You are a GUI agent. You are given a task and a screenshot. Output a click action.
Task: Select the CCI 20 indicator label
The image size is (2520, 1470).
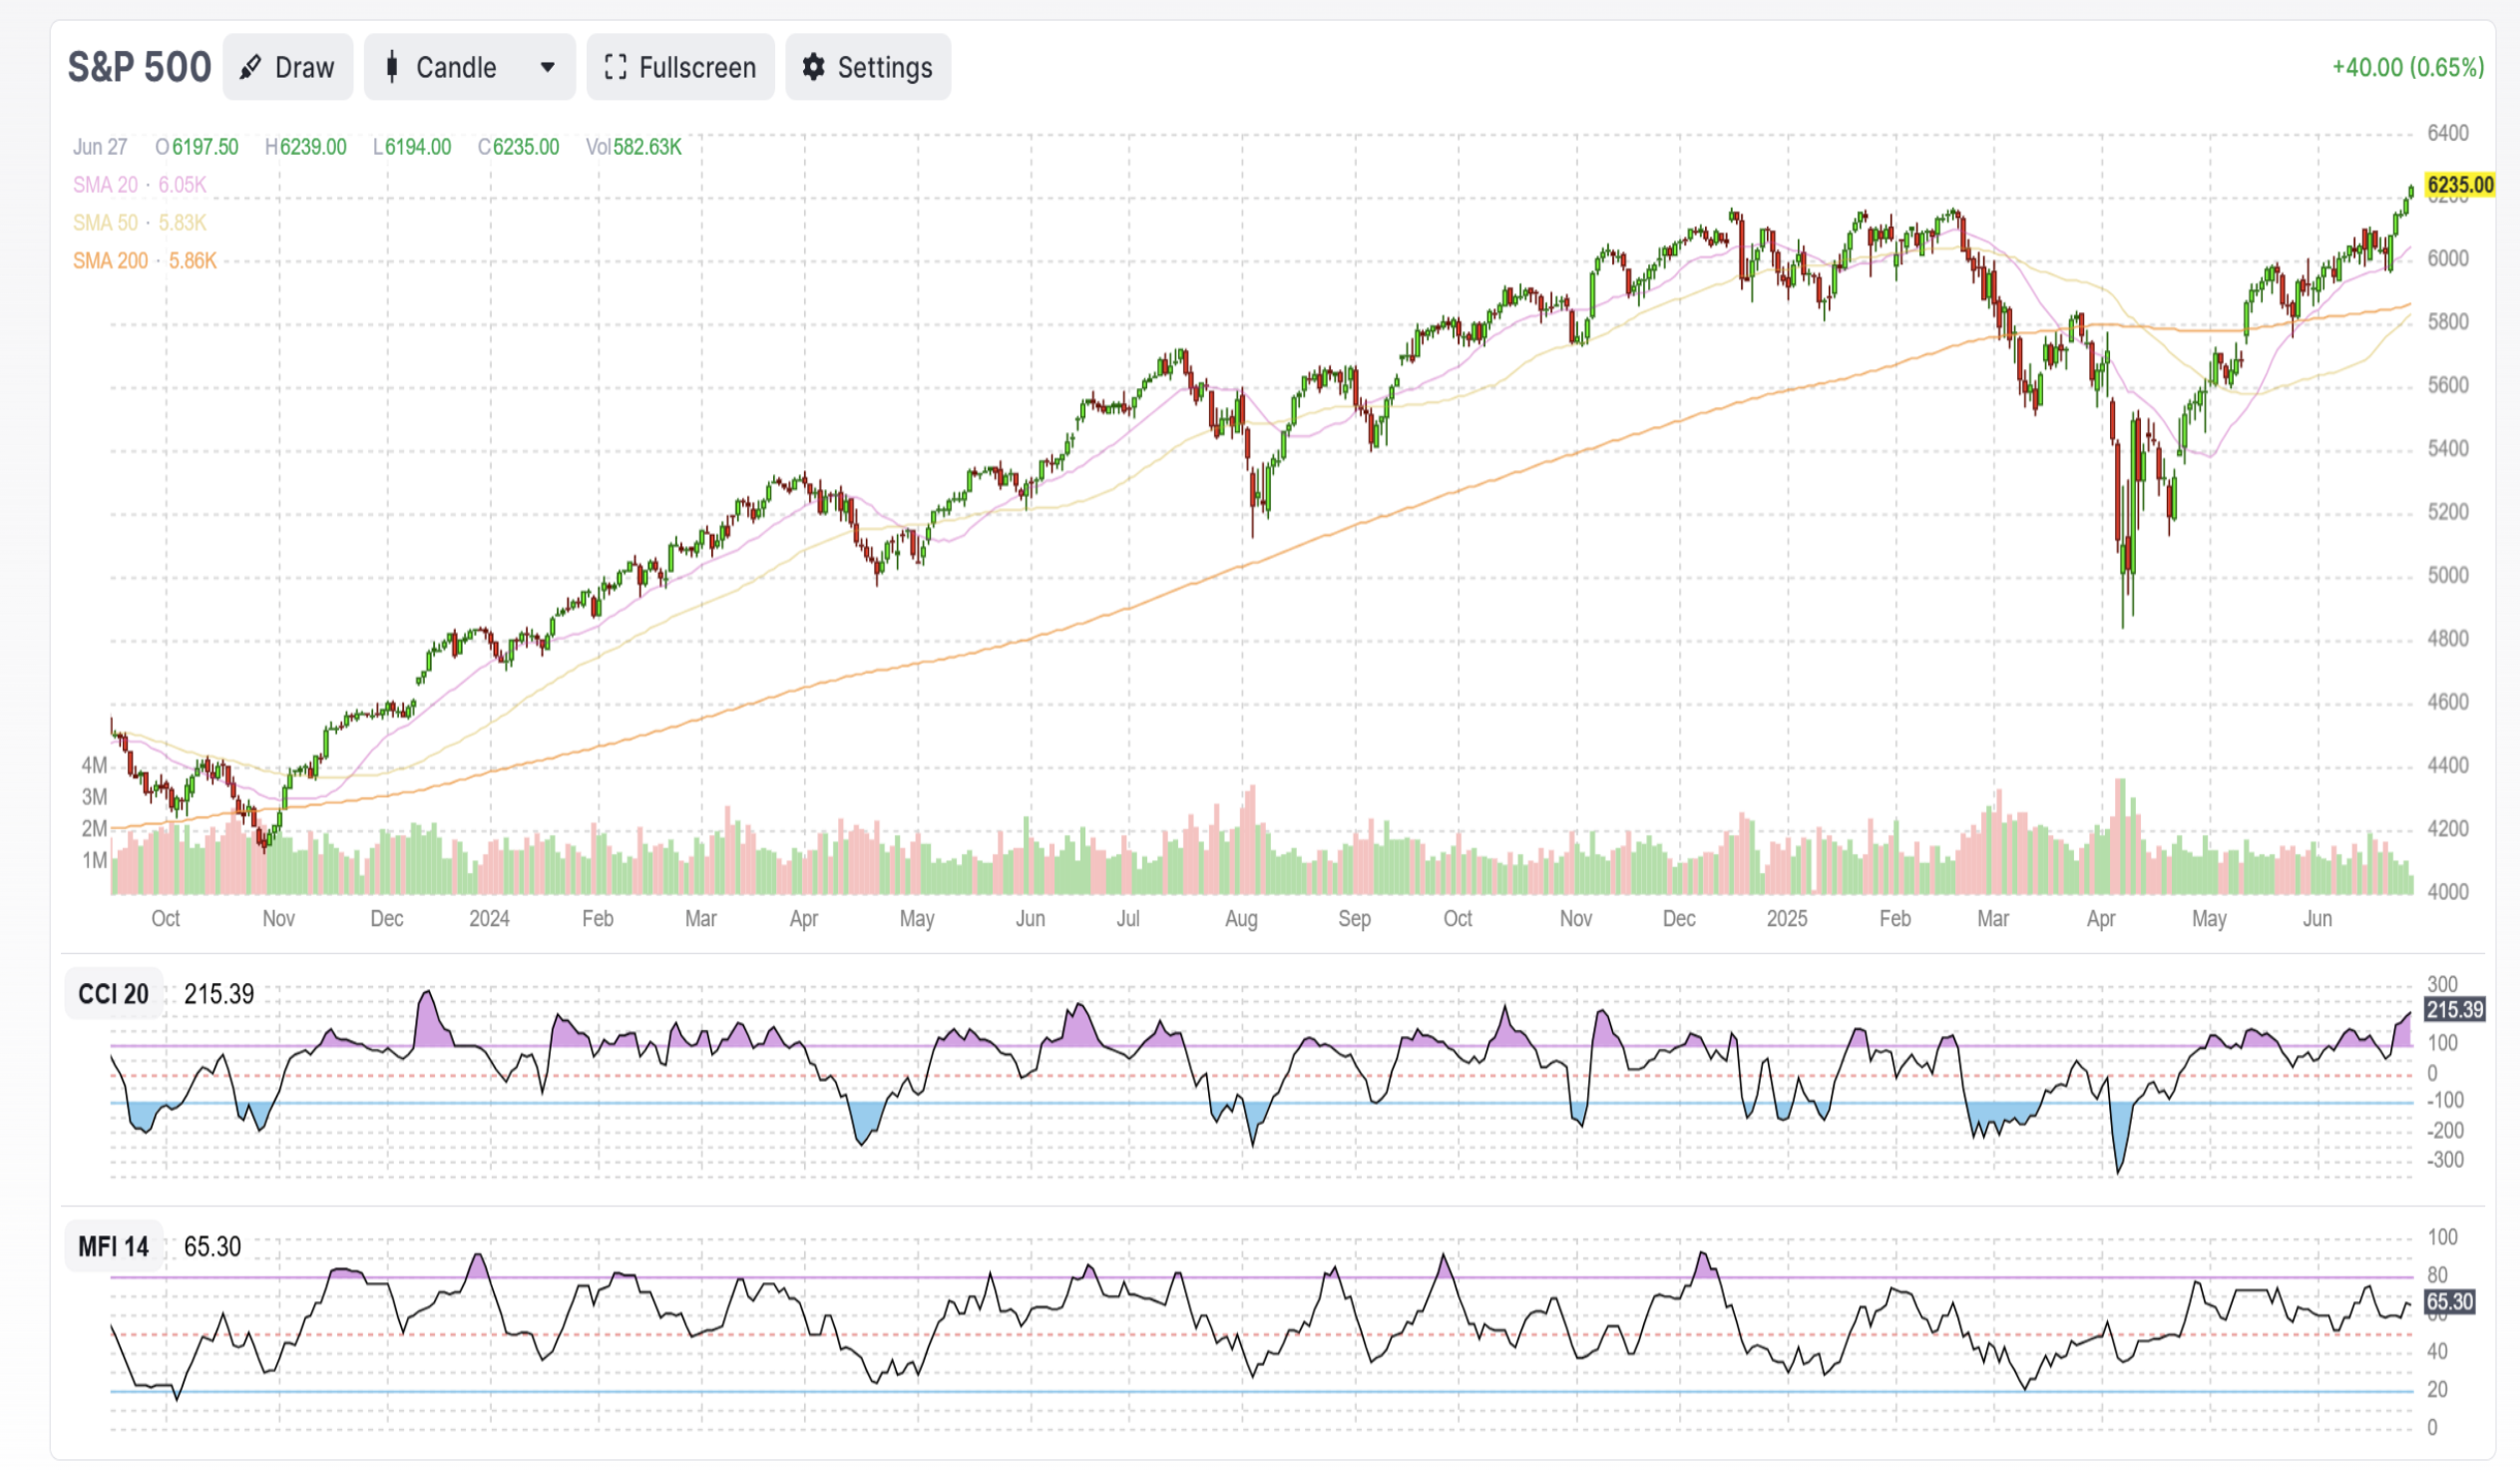click(x=113, y=994)
